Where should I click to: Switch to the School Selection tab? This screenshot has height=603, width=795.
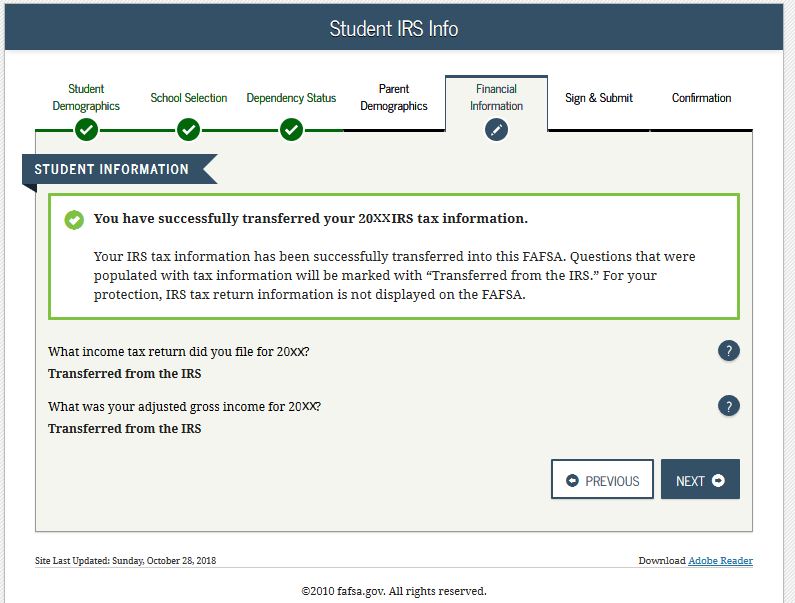point(189,98)
